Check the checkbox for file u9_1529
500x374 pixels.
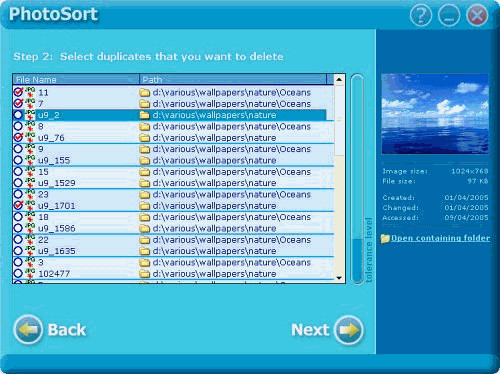(x=18, y=183)
